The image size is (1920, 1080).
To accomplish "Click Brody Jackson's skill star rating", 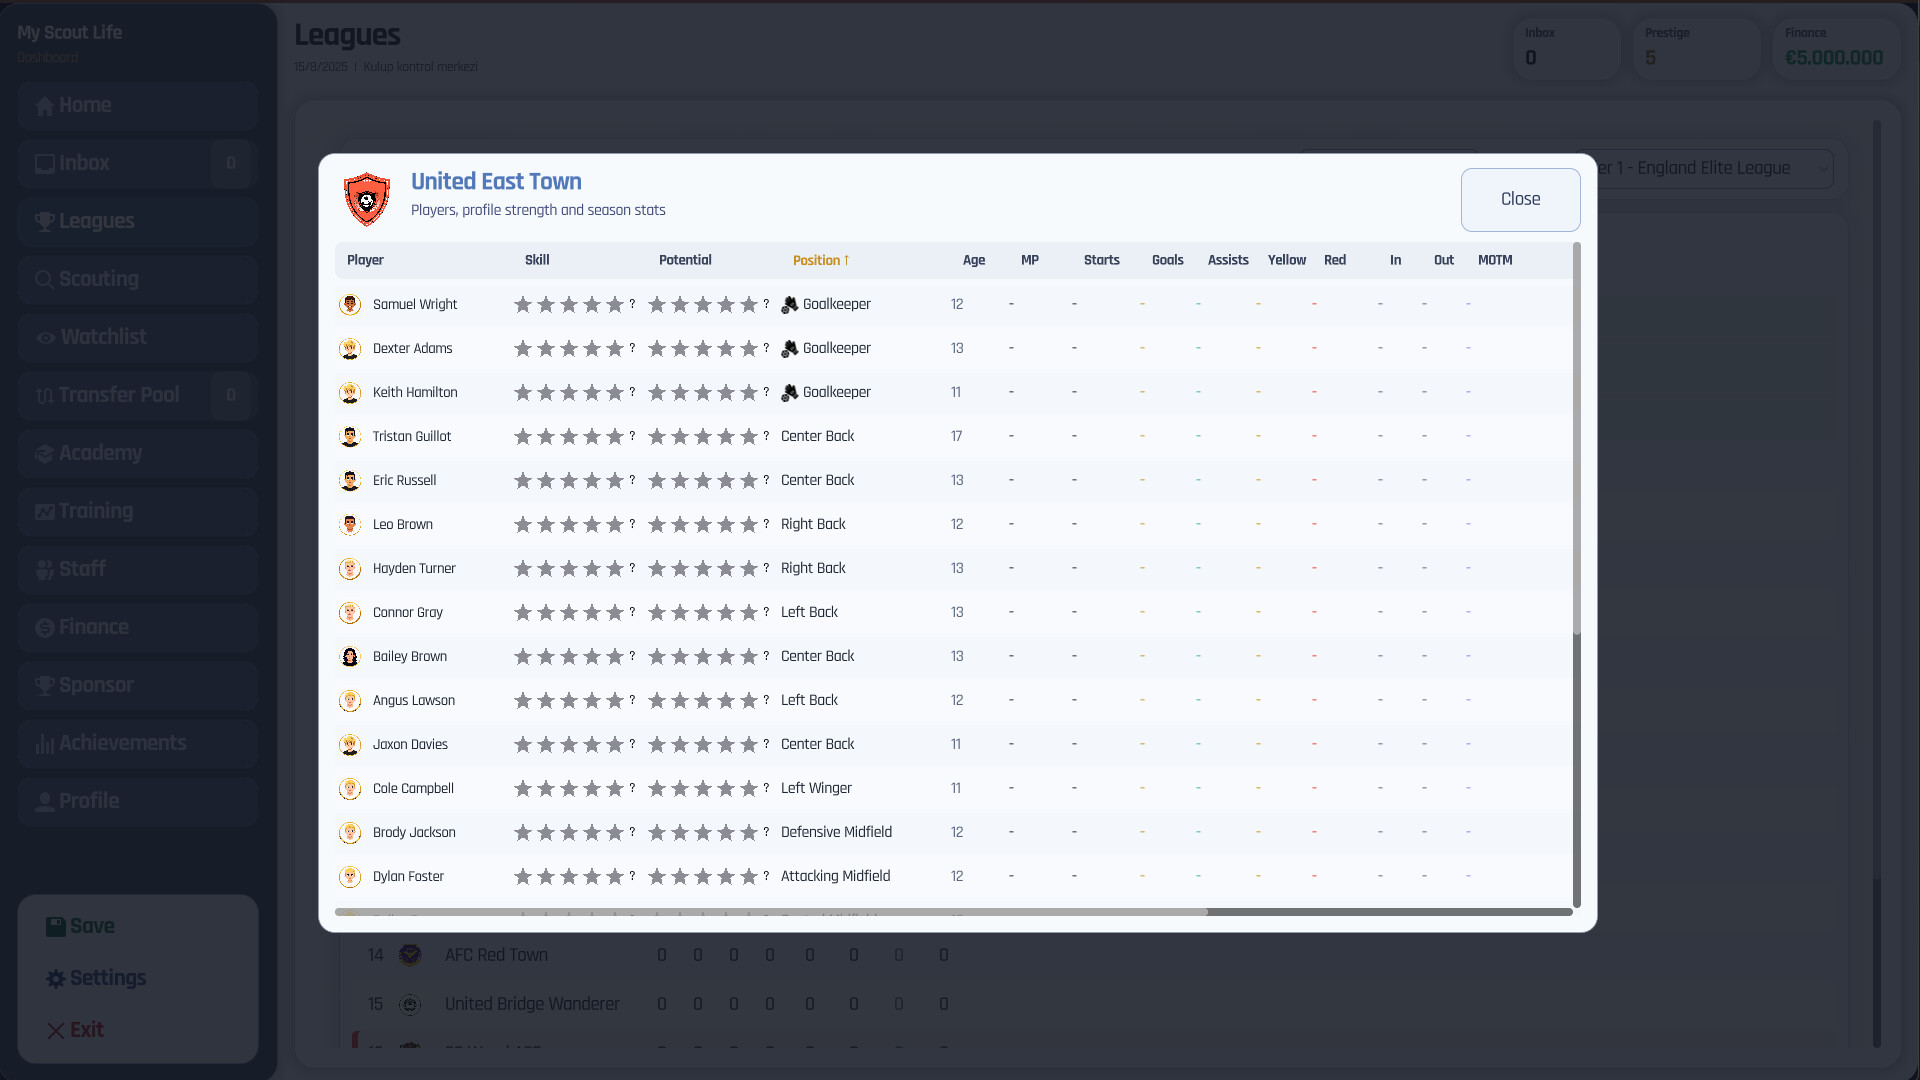I will [569, 833].
